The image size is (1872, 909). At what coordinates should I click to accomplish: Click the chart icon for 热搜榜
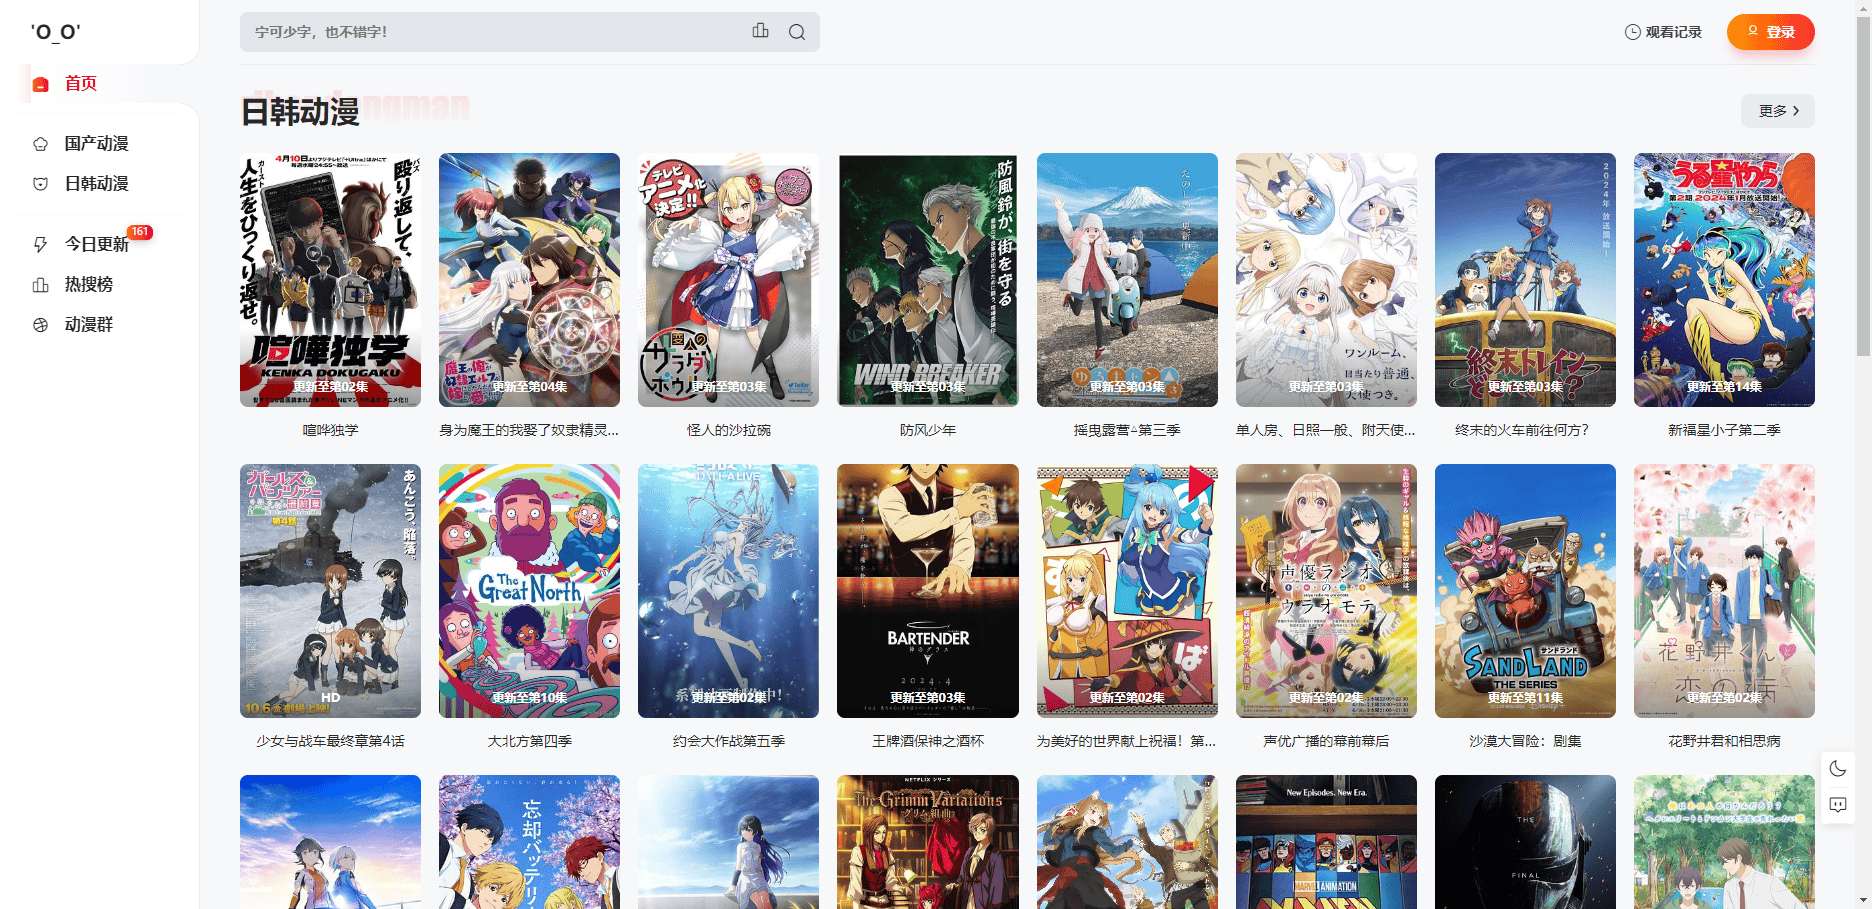(41, 285)
